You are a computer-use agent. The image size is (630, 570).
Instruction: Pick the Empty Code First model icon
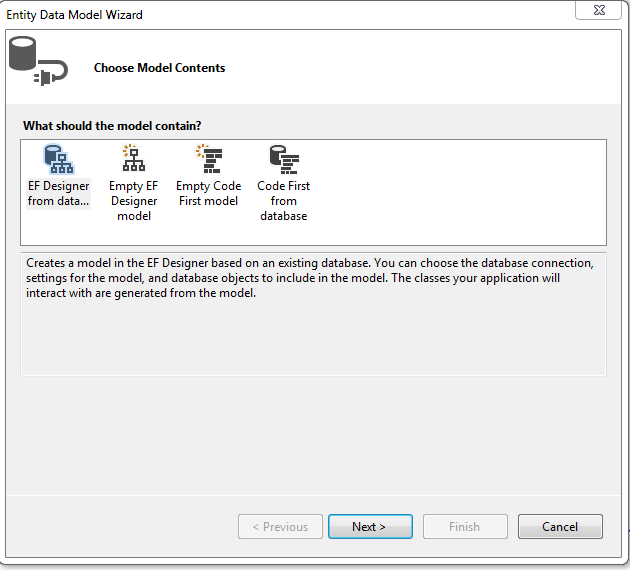209,159
